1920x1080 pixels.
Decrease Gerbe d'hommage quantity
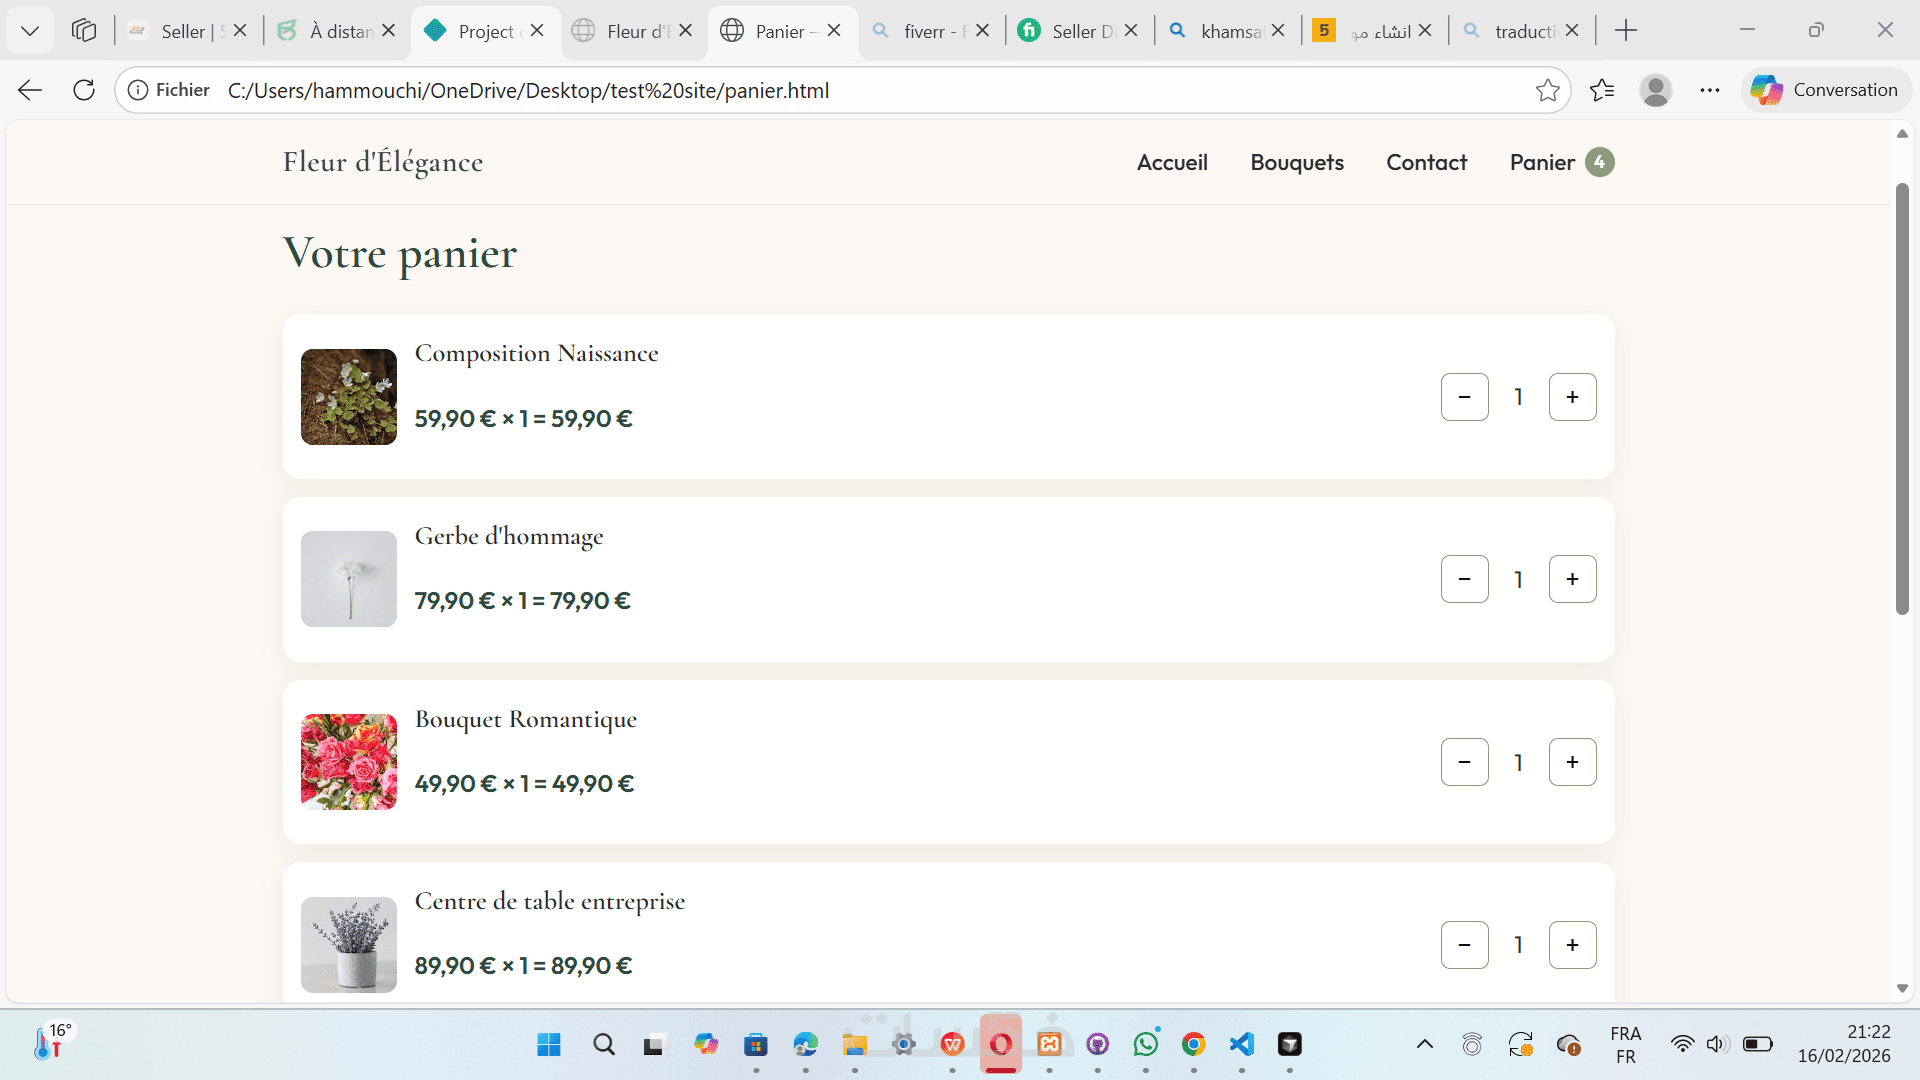(x=1464, y=579)
